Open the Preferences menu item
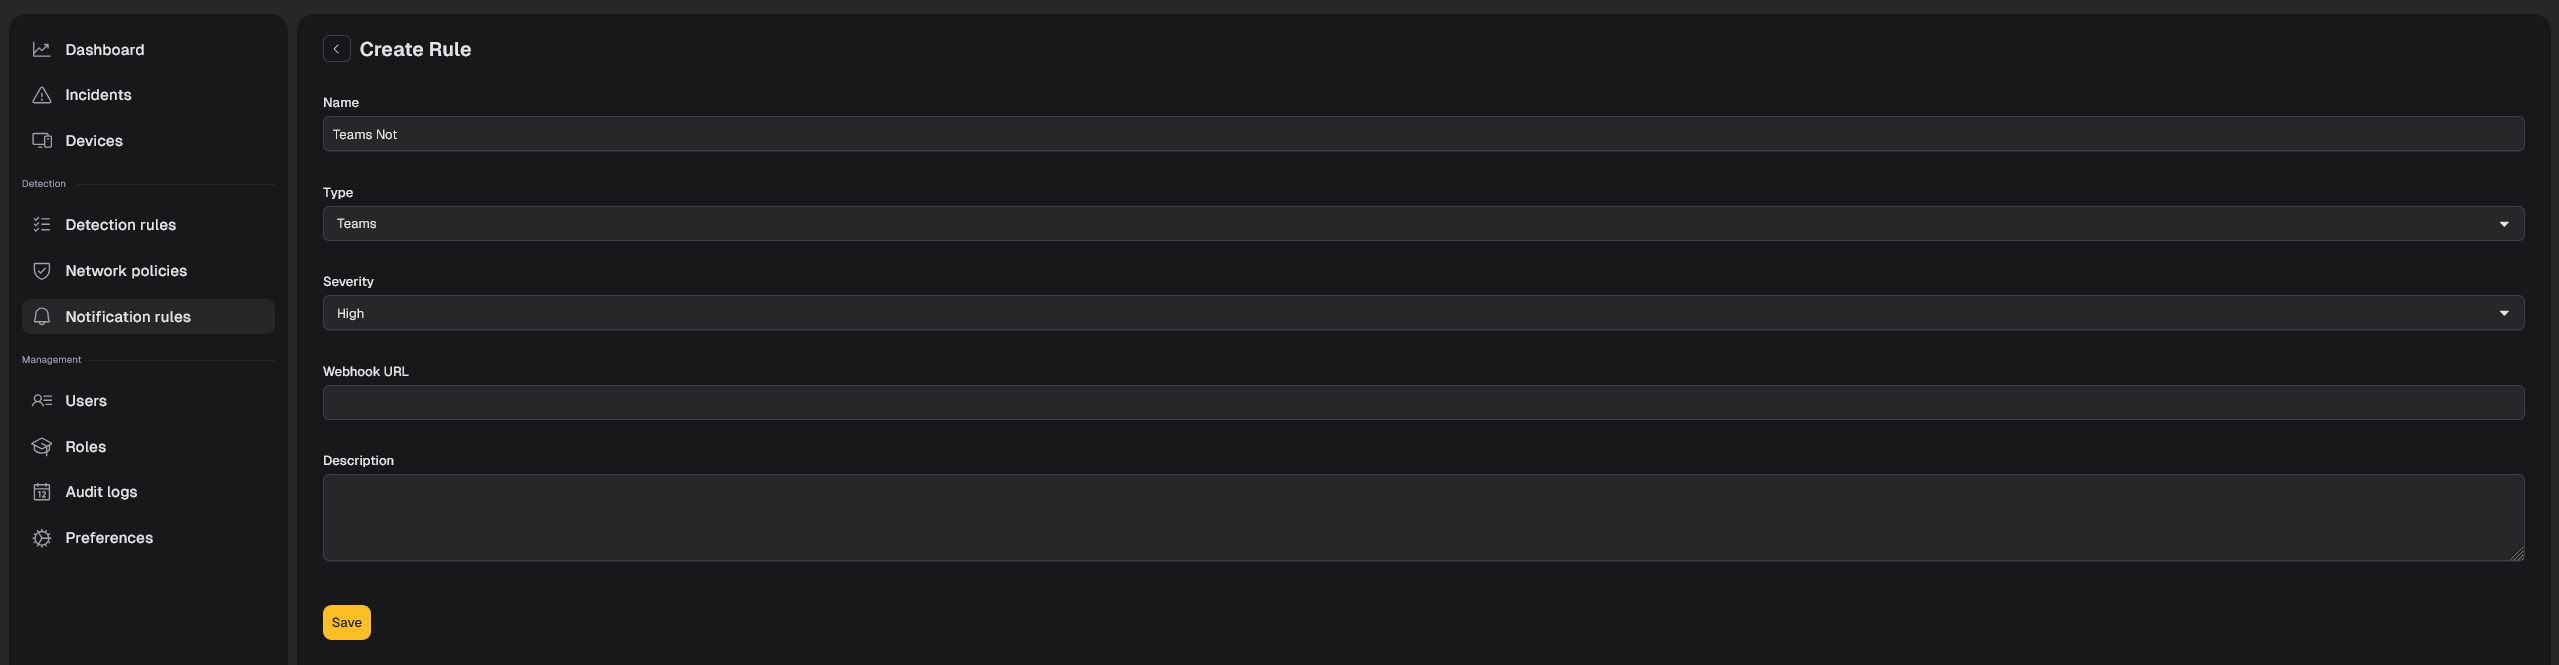 [148, 538]
